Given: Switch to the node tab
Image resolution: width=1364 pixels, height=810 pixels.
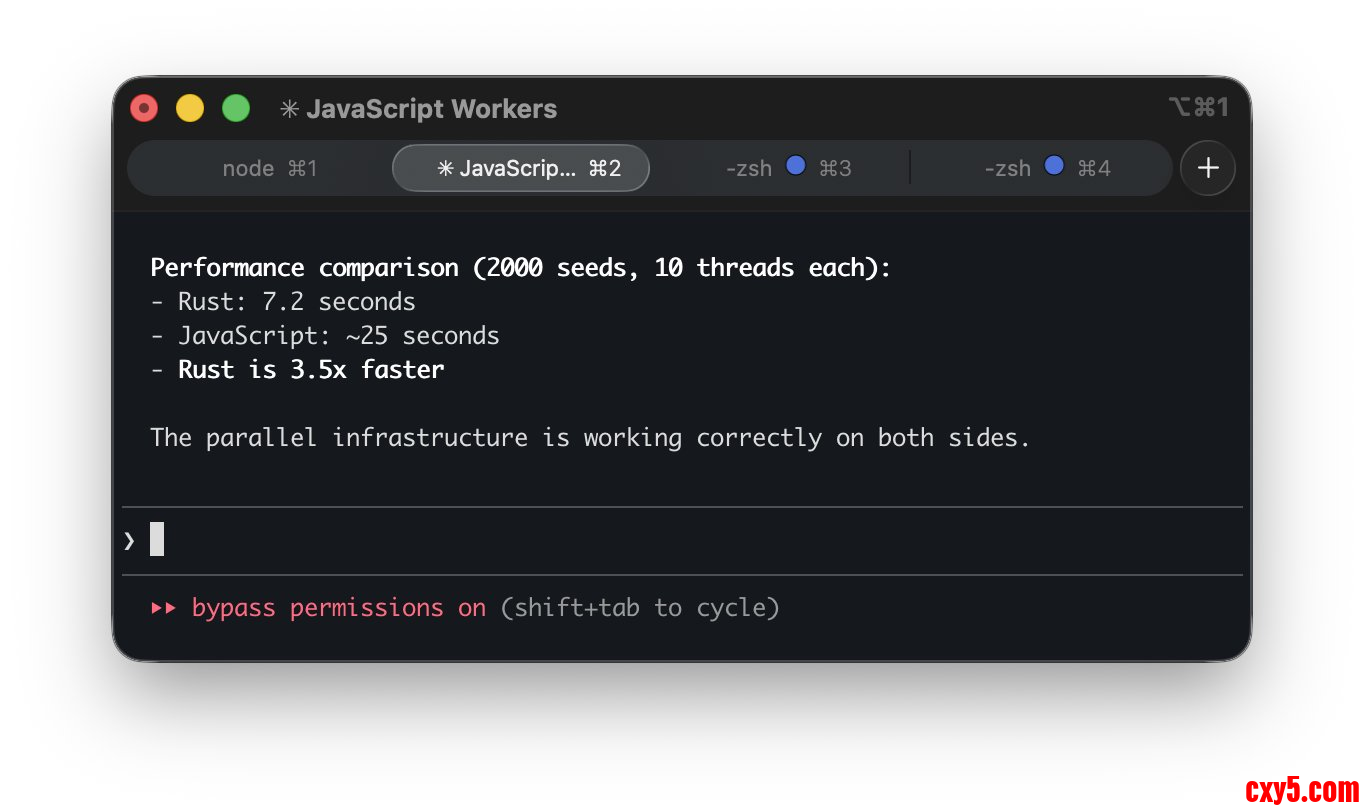Looking at the screenshot, I should pyautogui.click(x=269, y=168).
